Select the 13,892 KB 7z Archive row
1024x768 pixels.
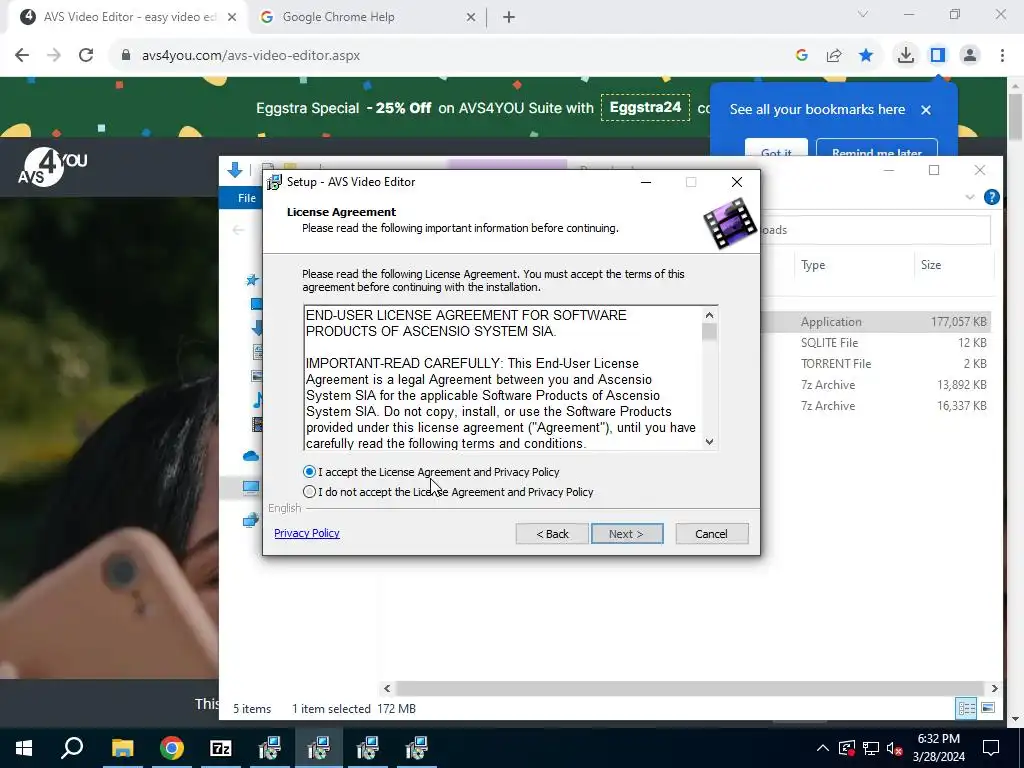pos(876,385)
